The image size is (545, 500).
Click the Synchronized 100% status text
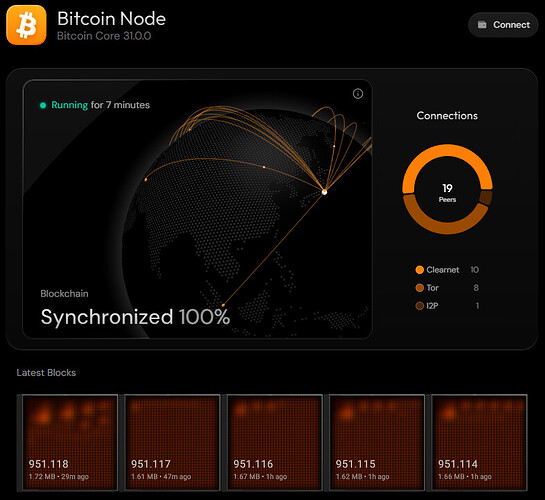point(135,317)
